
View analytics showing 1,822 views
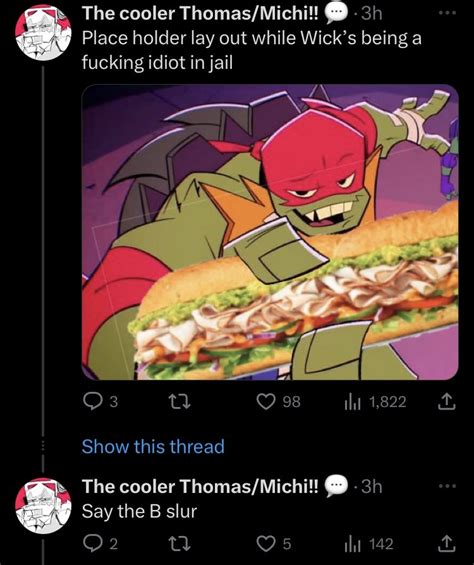(x=375, y=401)
